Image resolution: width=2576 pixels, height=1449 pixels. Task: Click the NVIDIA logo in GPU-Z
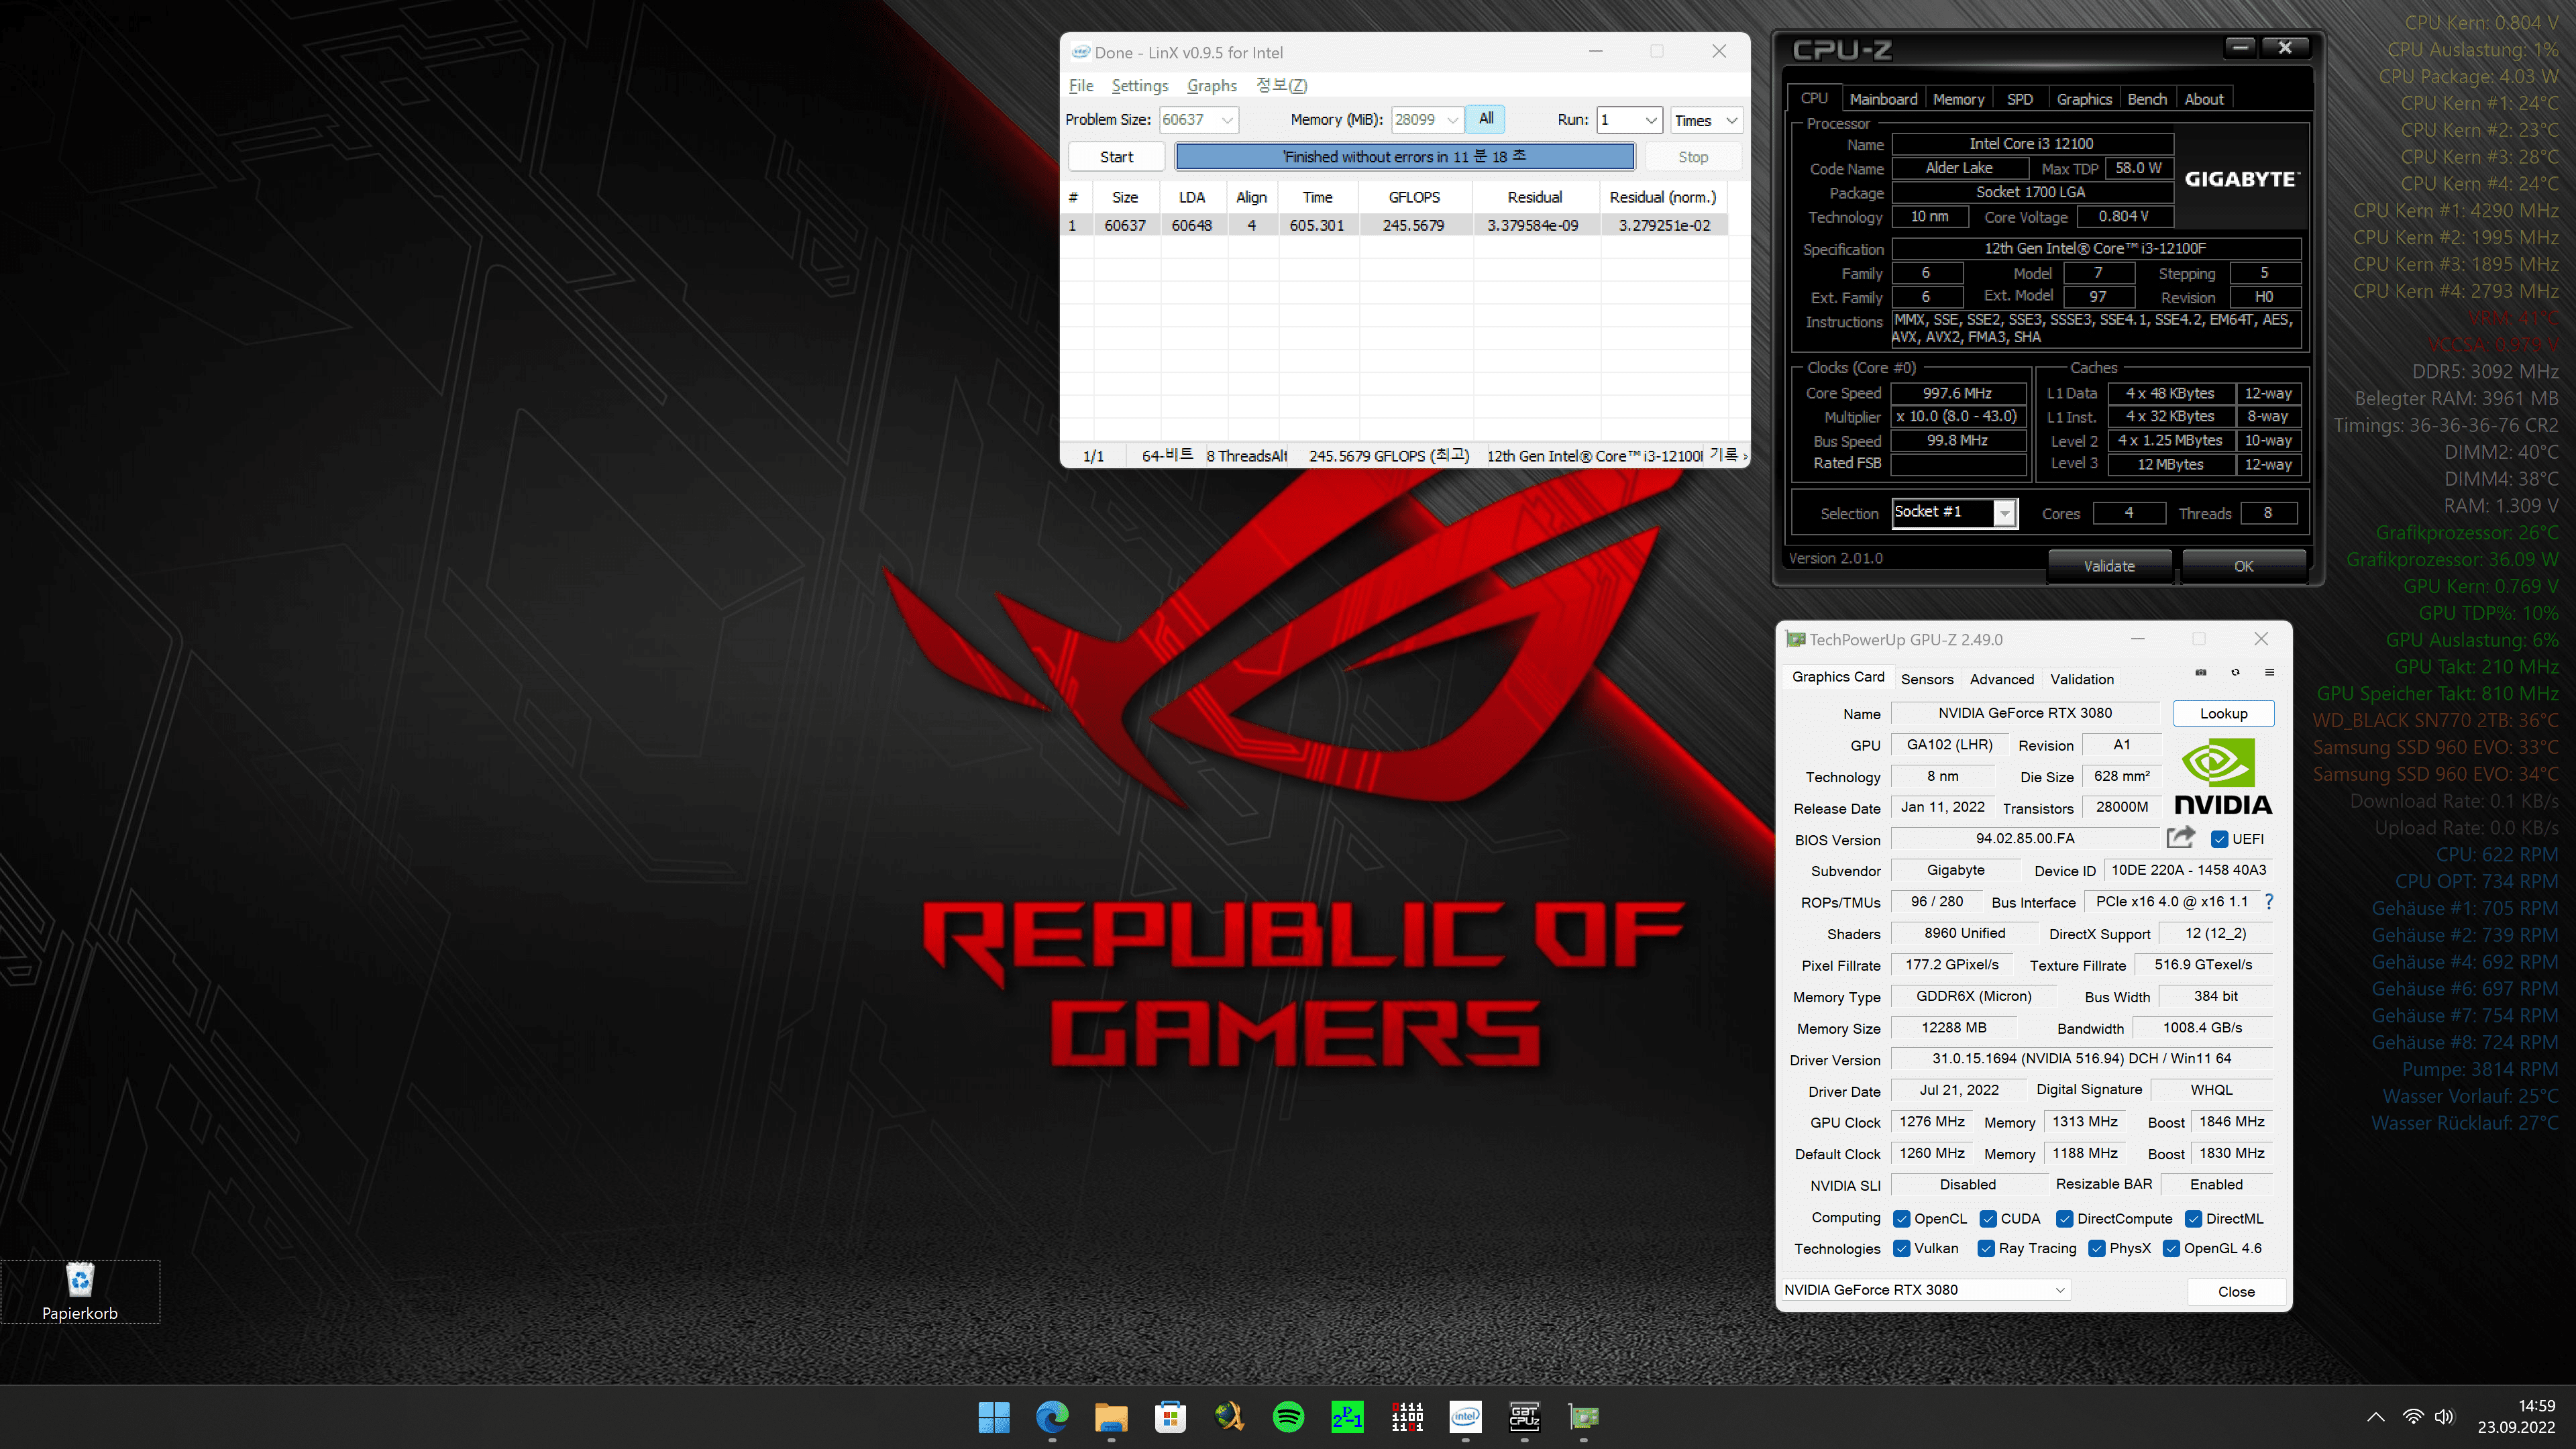(2223, 777)
